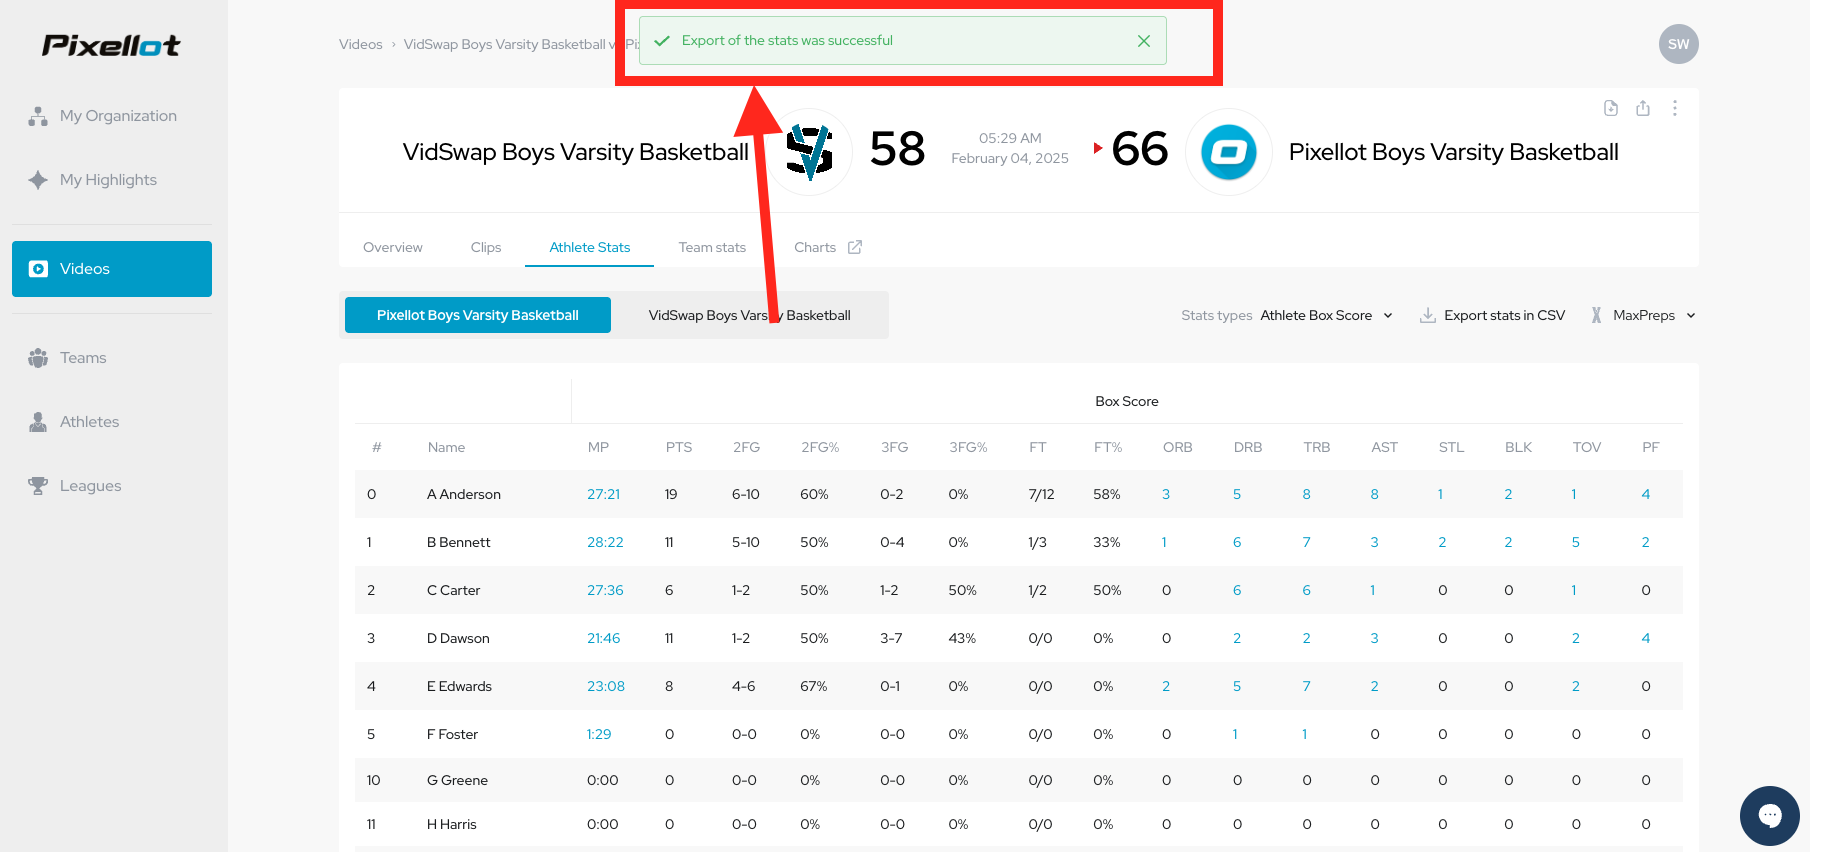Click the PF column header
This screenshot has height=852, width=1822.
[x=1651, y=447]
